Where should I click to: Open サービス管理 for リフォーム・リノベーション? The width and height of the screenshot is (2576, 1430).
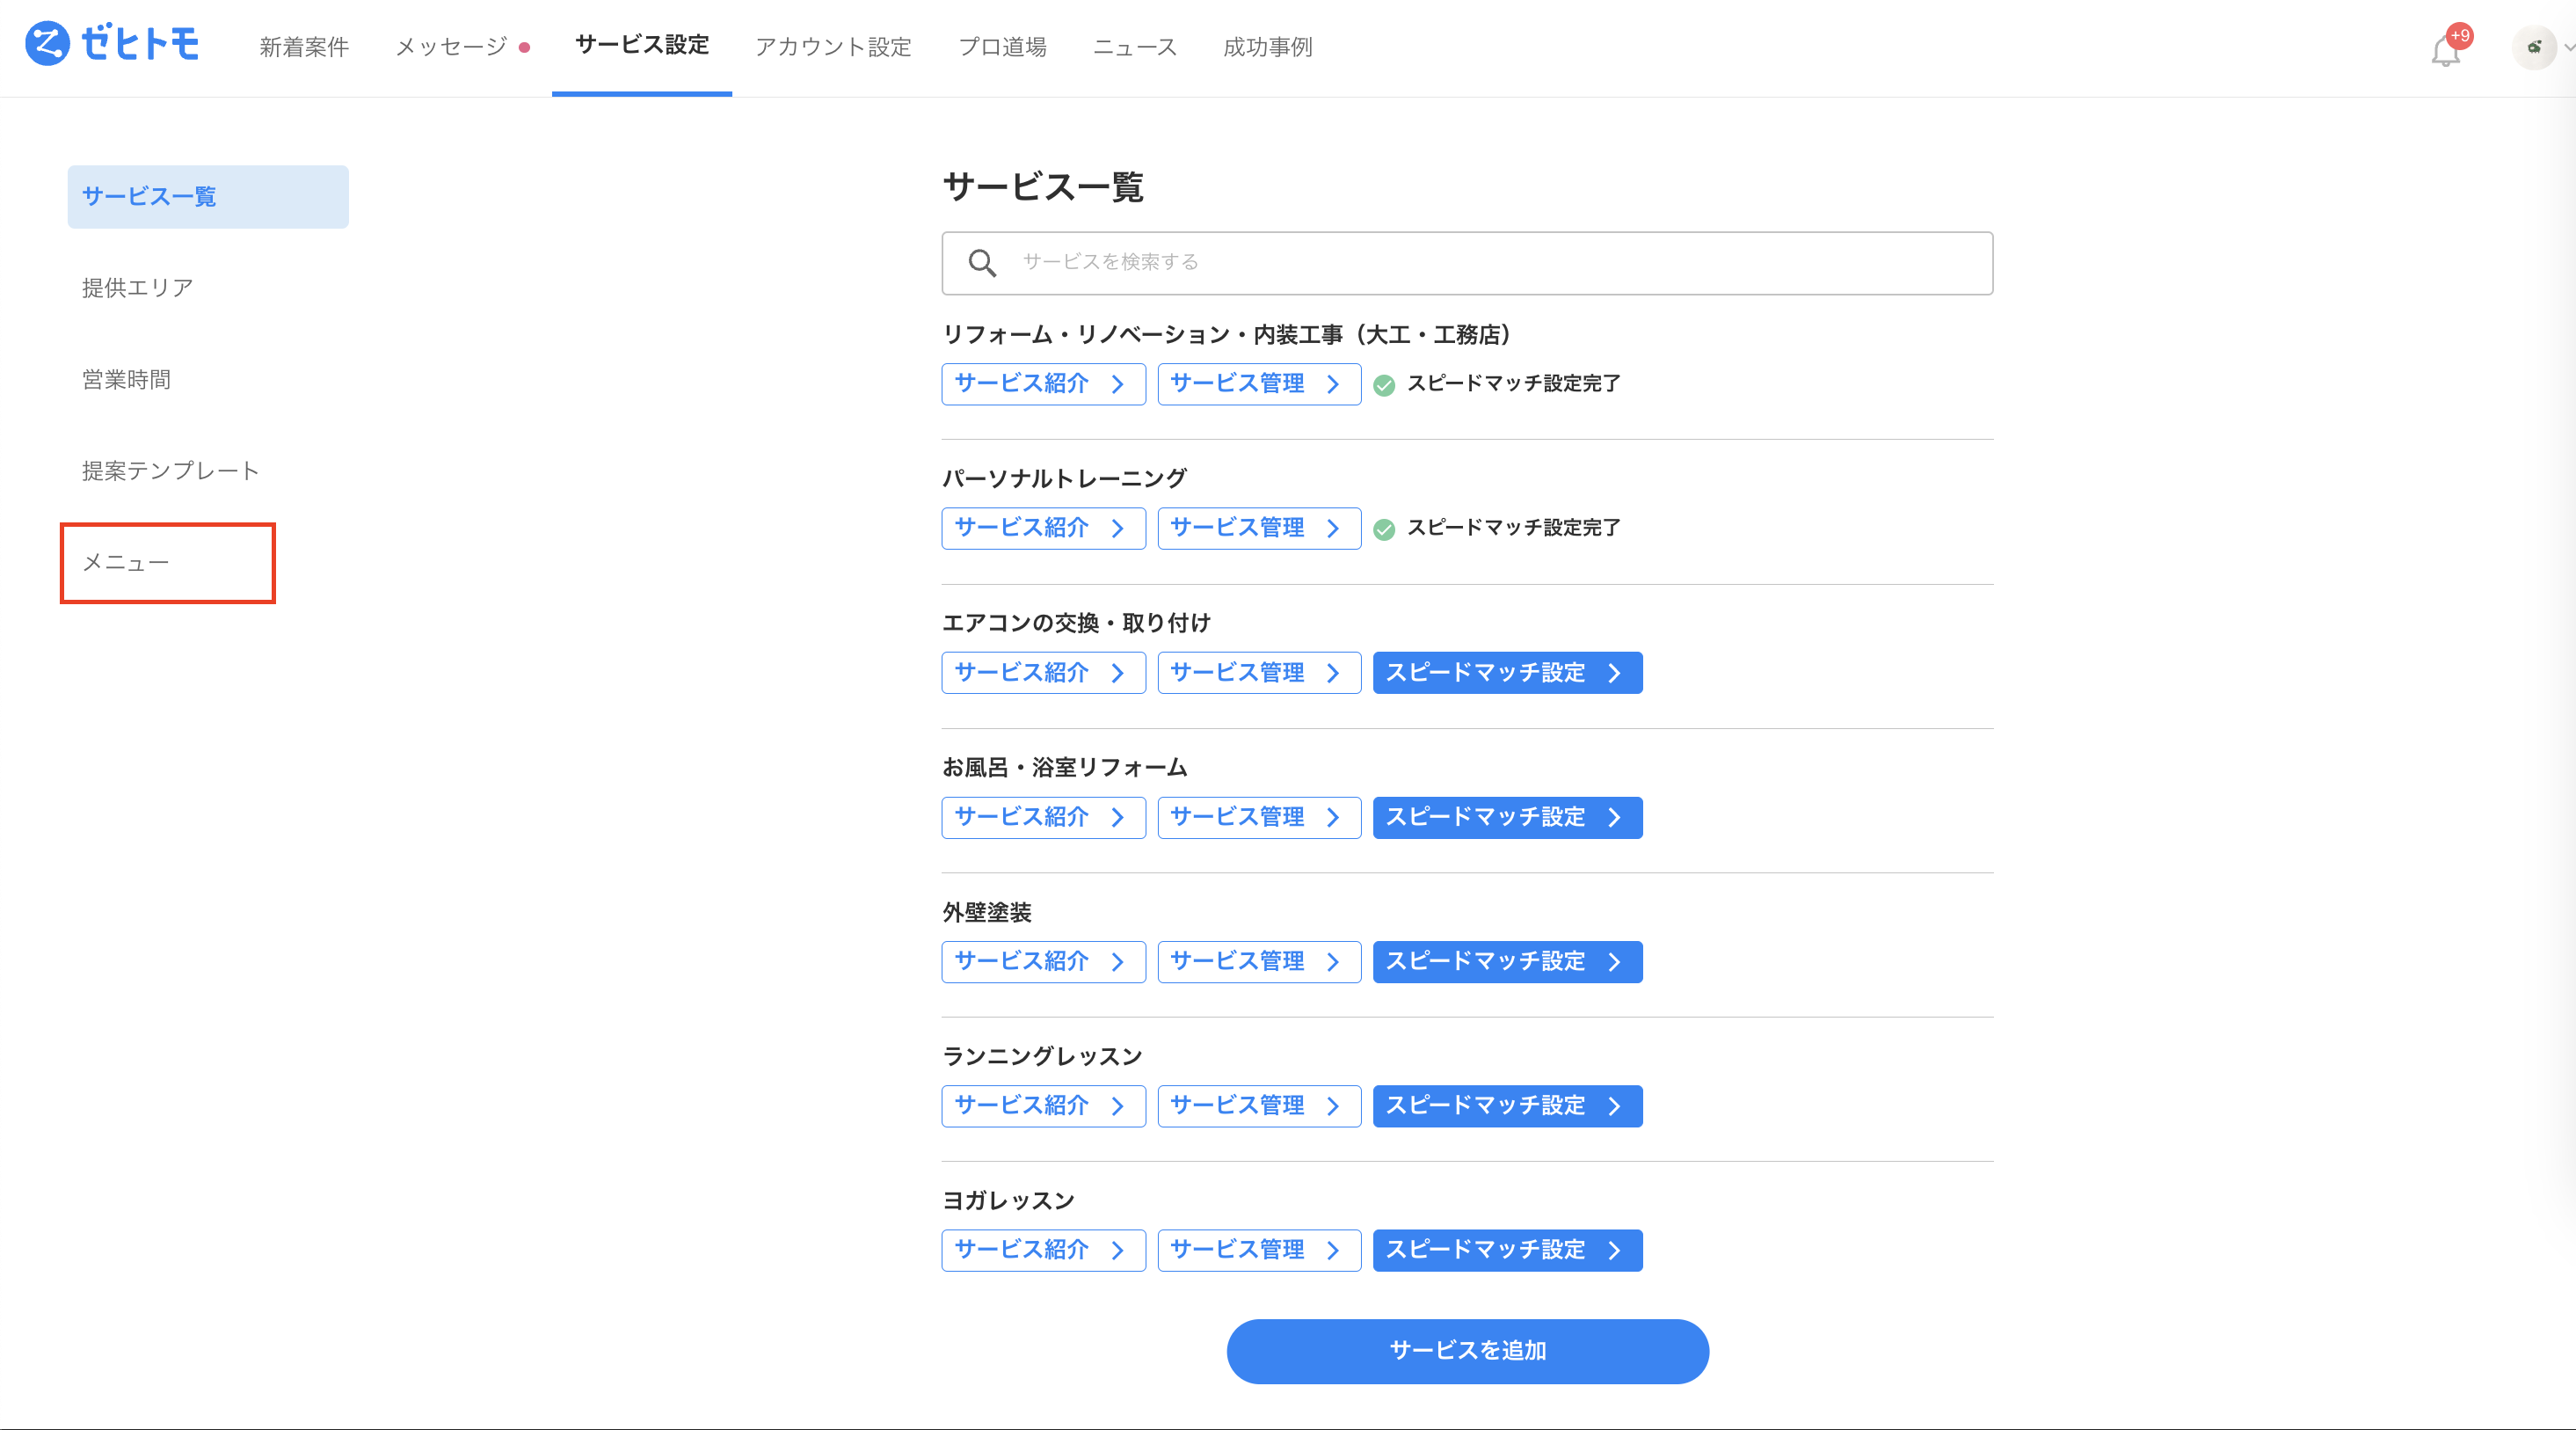coord(1259,384)
